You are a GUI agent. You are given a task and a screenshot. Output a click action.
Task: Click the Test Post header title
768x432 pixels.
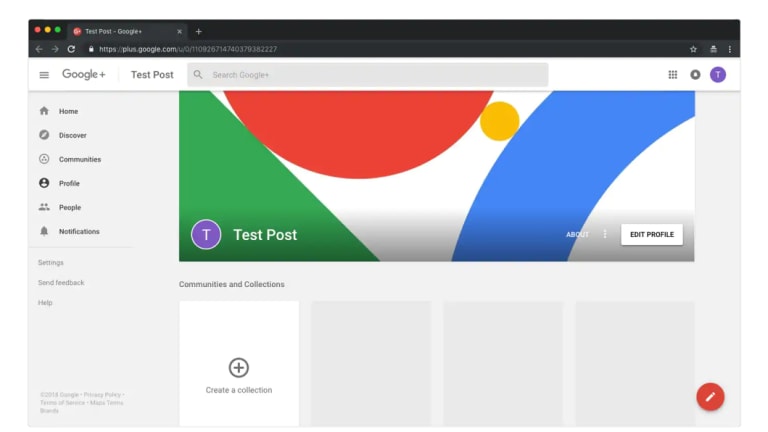152,74
